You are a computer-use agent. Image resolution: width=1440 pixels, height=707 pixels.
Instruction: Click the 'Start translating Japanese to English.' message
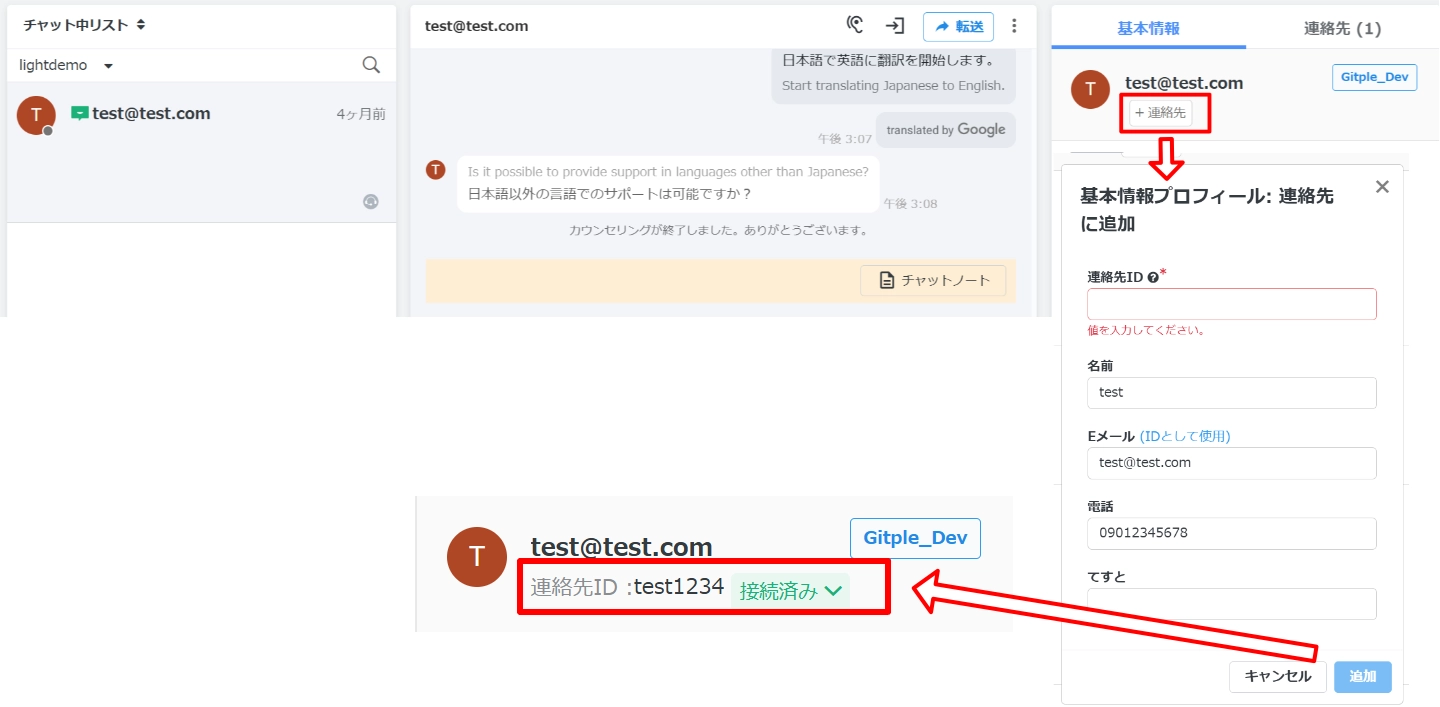click(x=893, y=85)
